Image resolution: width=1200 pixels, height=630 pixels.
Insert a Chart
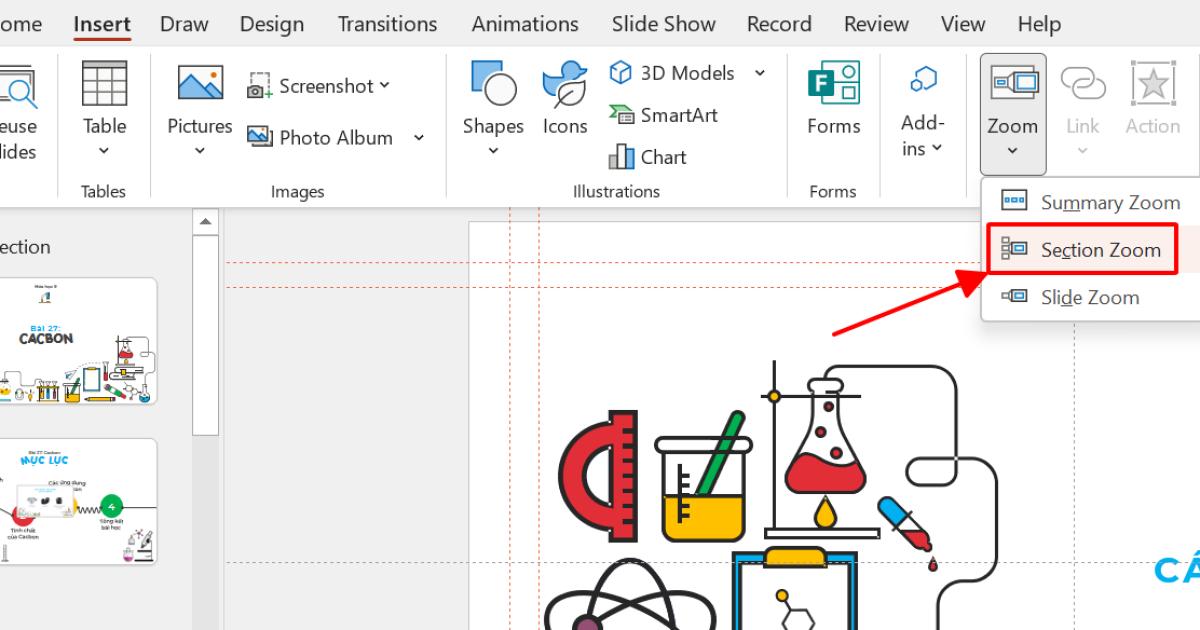tap(647, 157)
